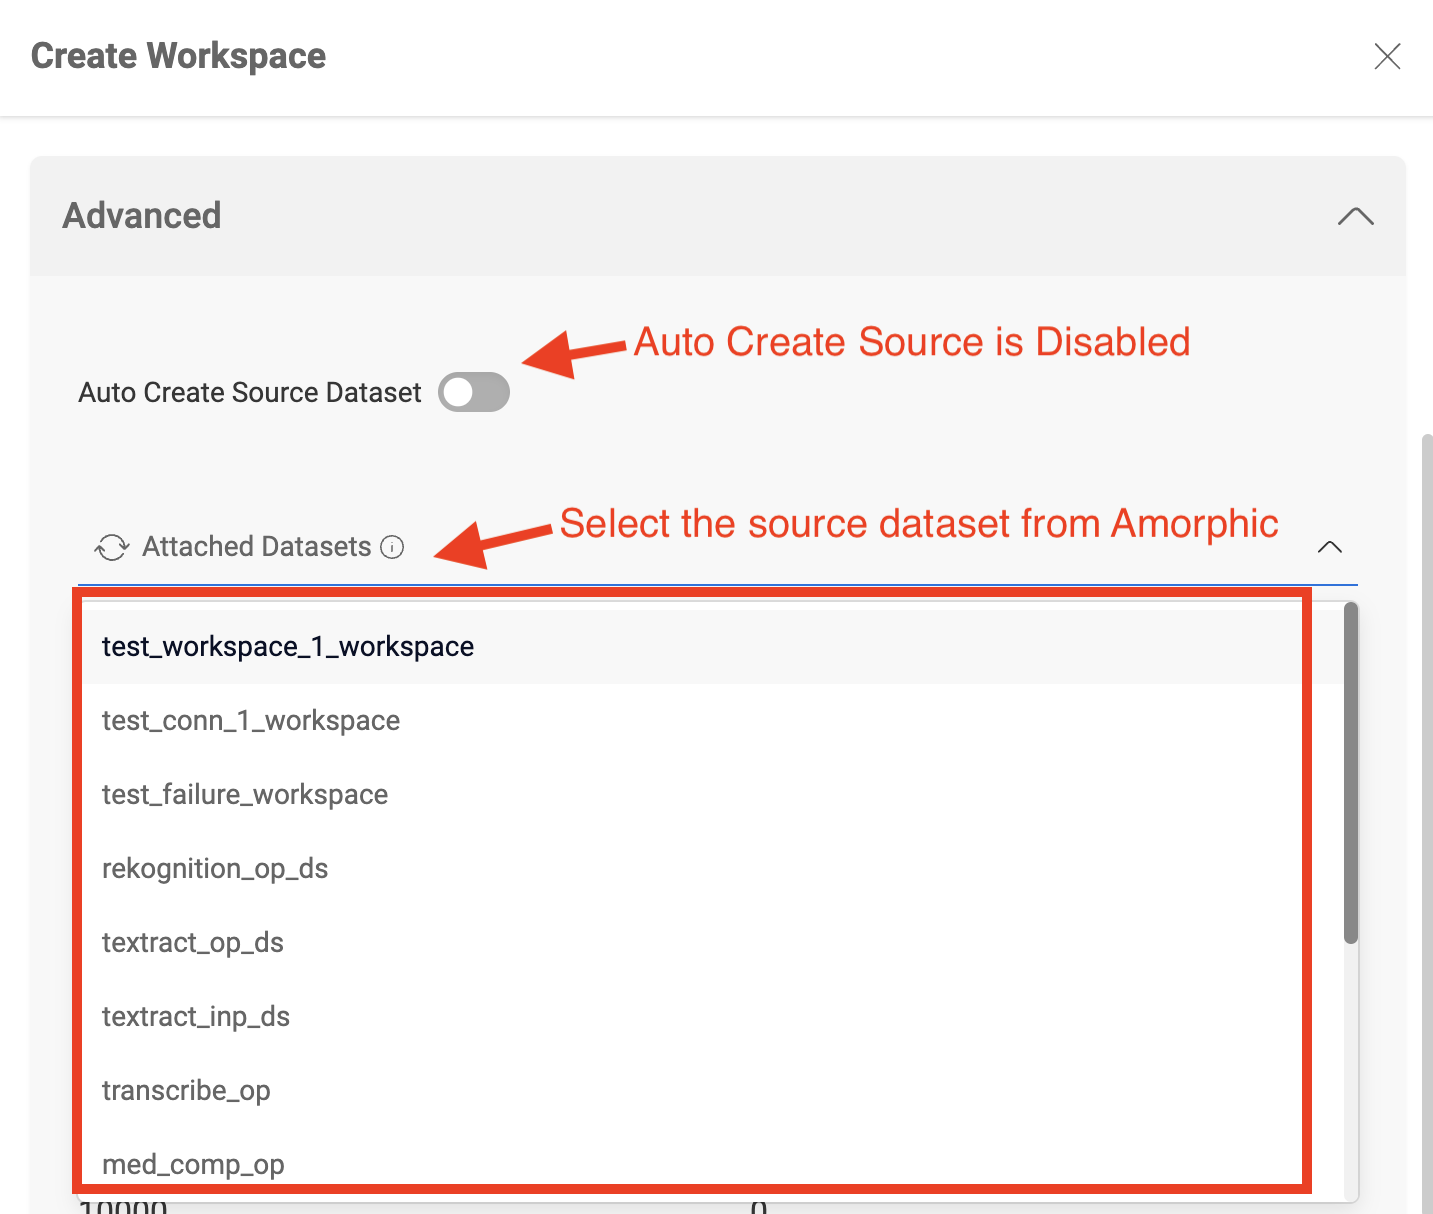
Task: Click the dialog's right-edge vertical scrollbar
Action: [x=1427, y=824]
